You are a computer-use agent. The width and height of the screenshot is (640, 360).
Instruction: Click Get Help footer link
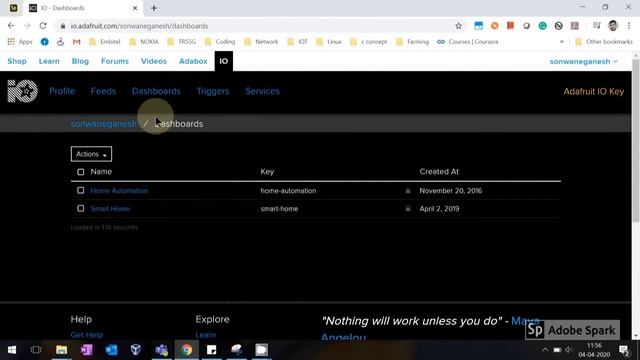pos(87,335)
